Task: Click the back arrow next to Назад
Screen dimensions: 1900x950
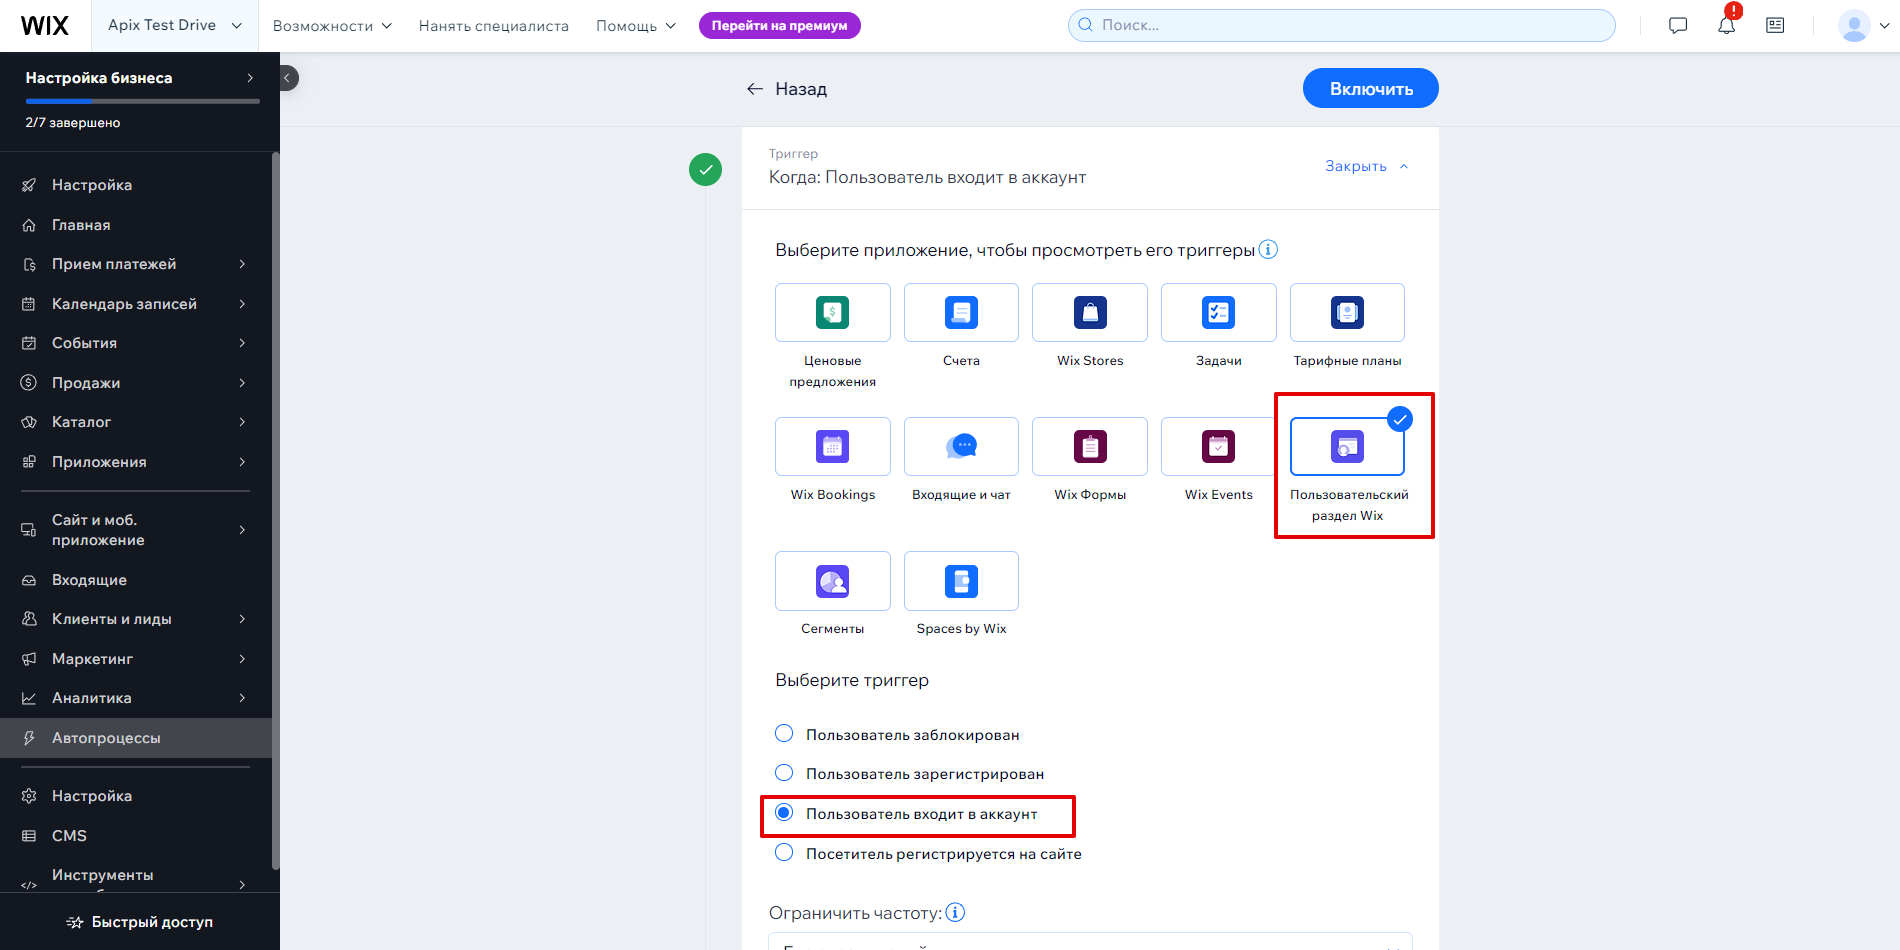Action: [755, 89]
